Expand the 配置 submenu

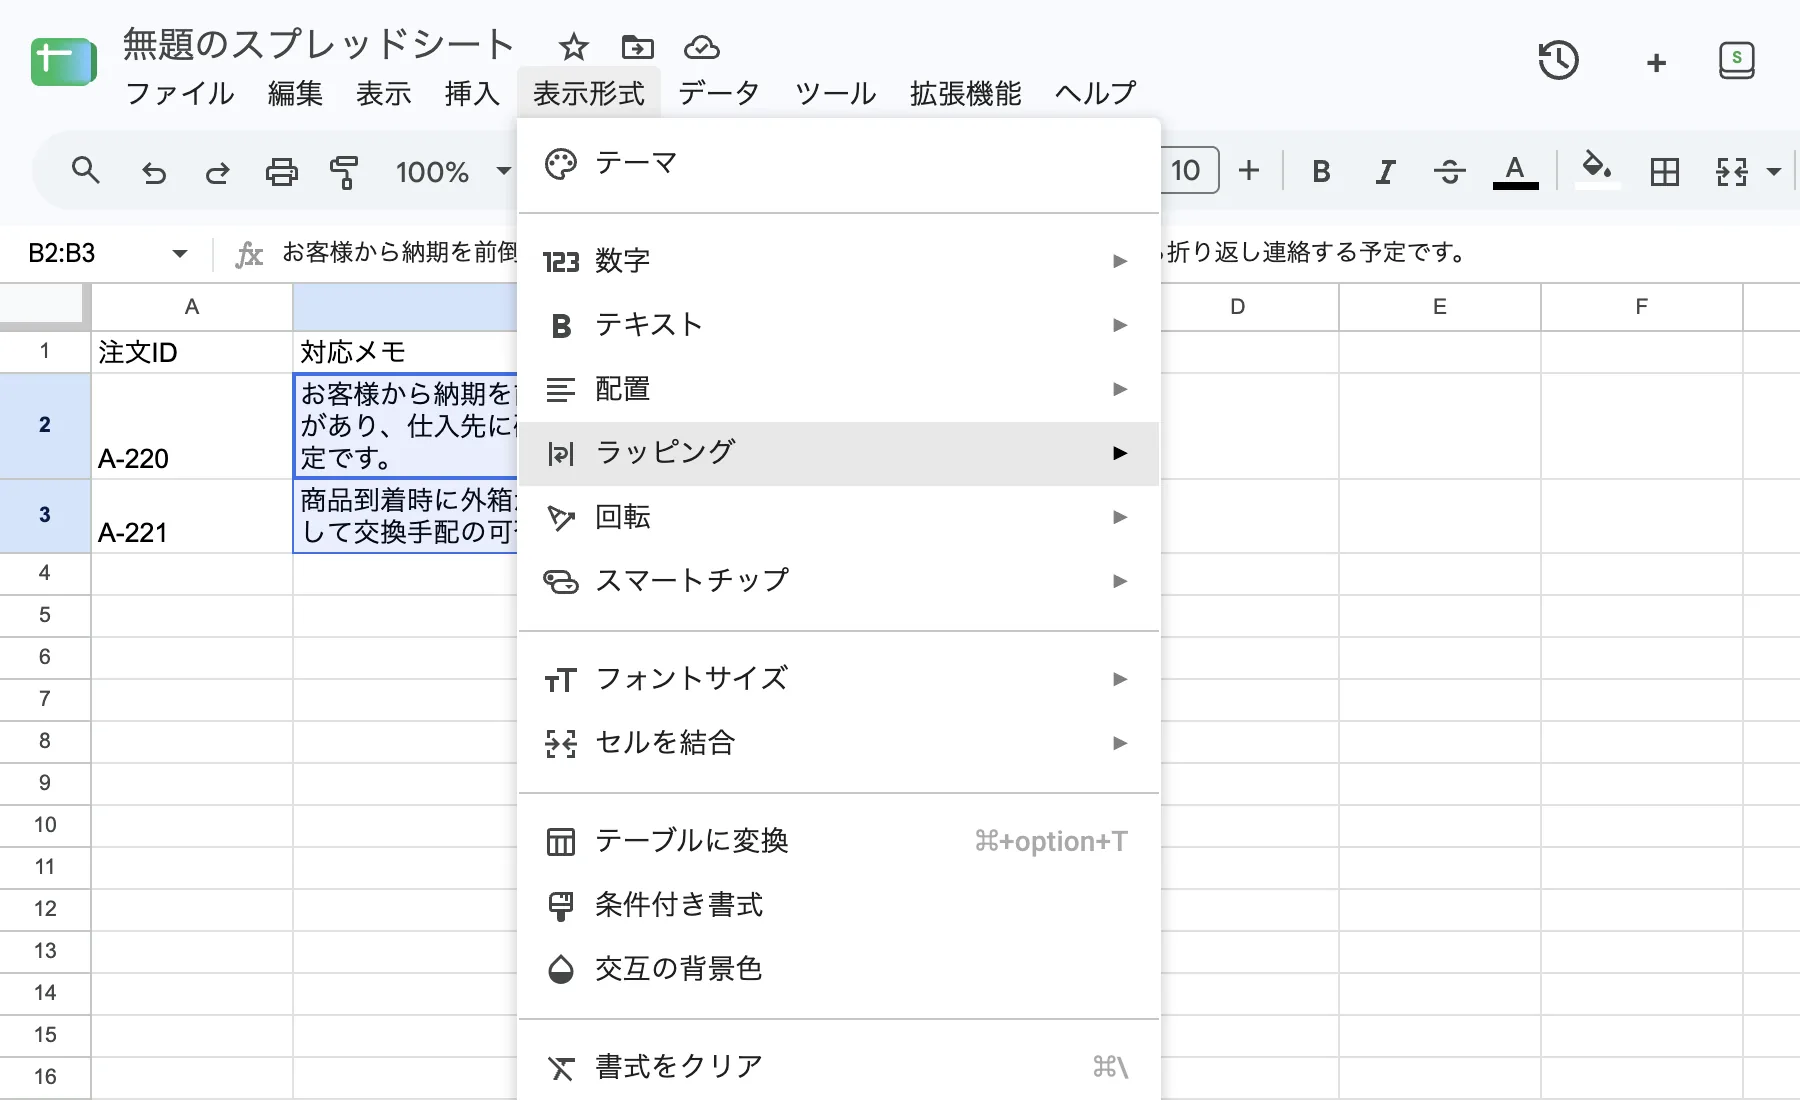click(x=838, y=389)
